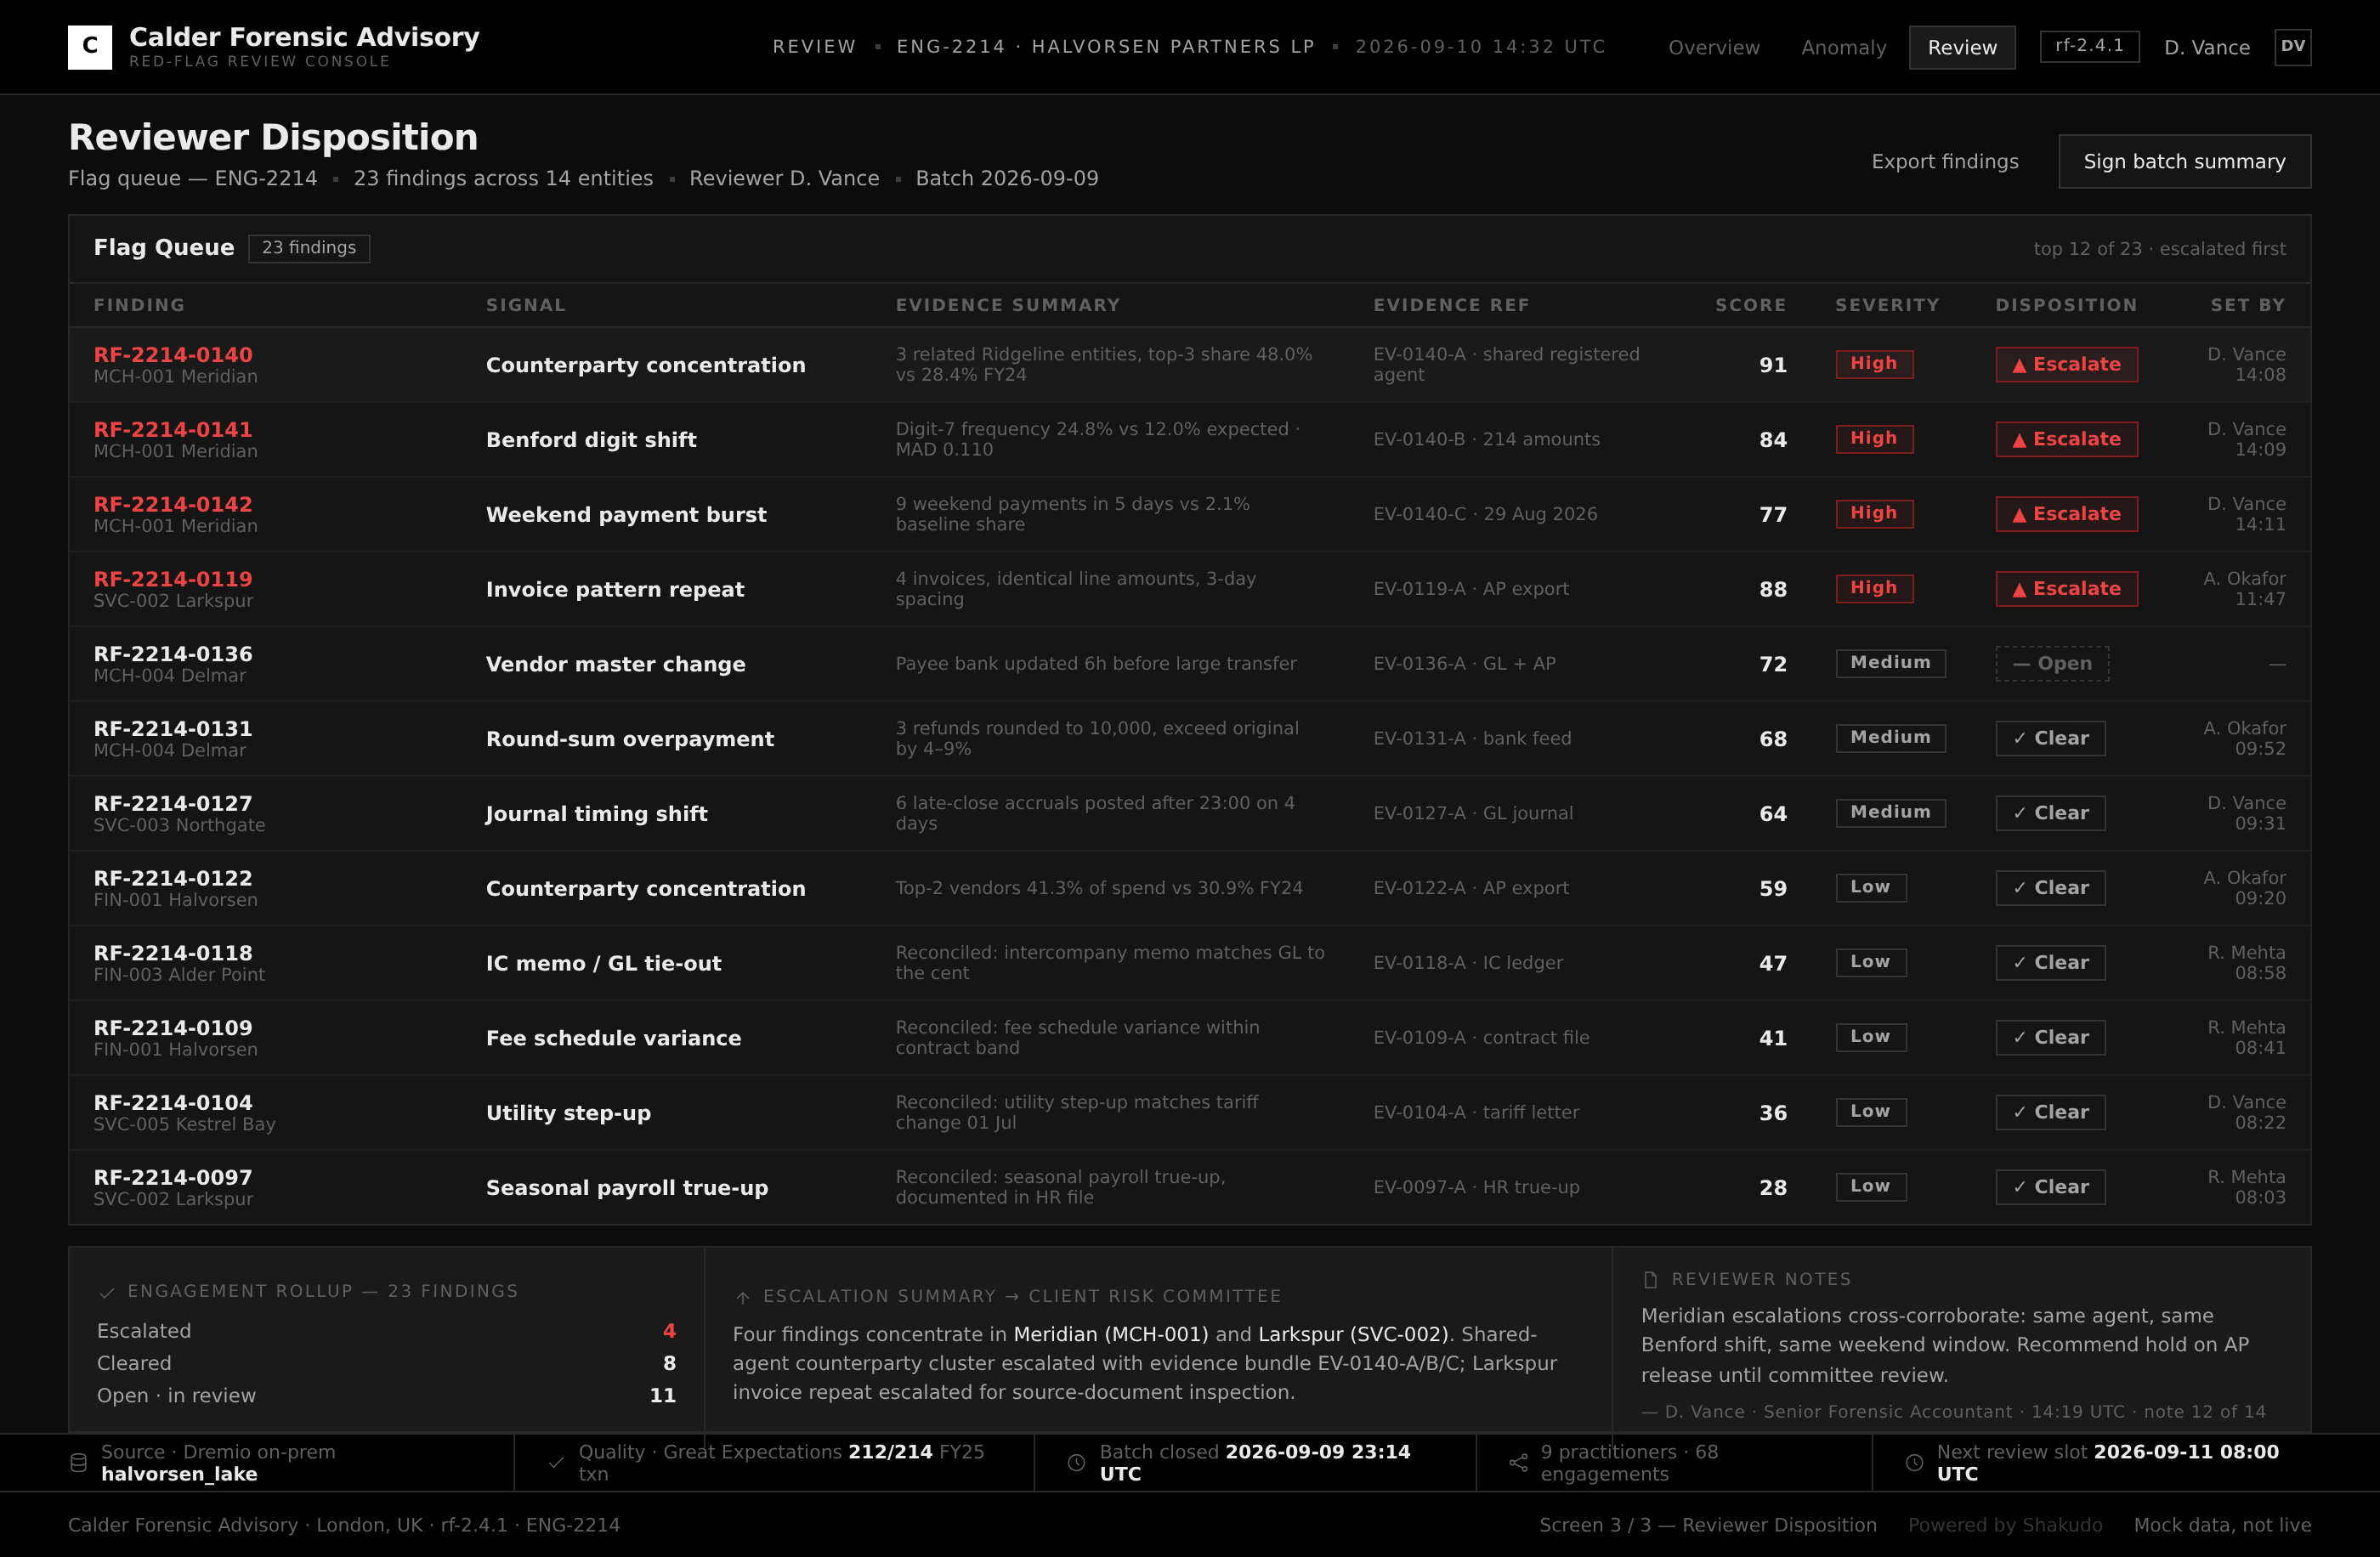Click the checkmark icon next to Quality status
The width and height of the screenshot is (2380, 1557).
tap(556, 1462)
